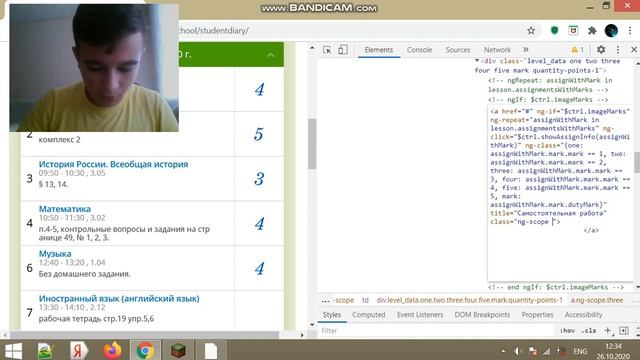The width and height of the screenshot is (640, 360).
Task: Select the td breadcrumb item
Action: tap(365, 300)
